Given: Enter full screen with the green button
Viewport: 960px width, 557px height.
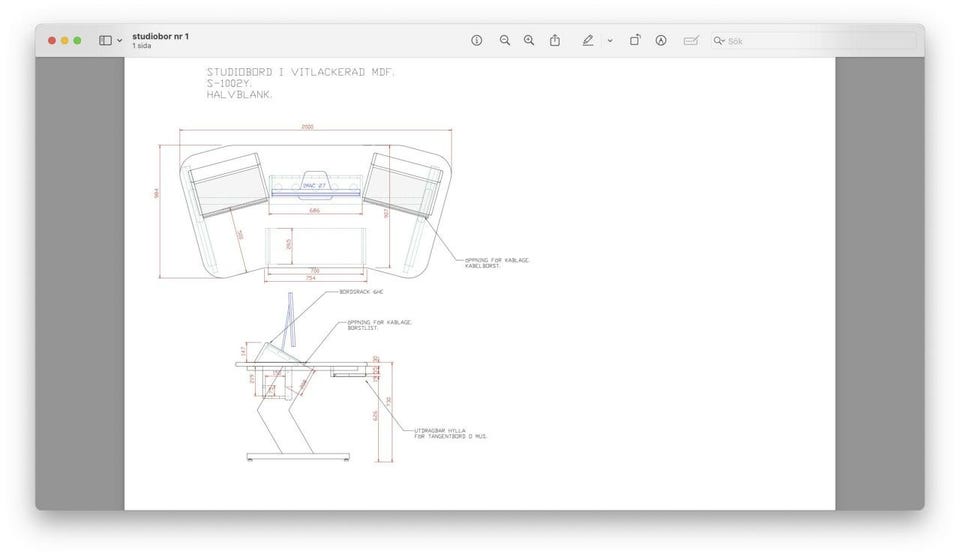Looking at the screenshot, I should [78, 40].
